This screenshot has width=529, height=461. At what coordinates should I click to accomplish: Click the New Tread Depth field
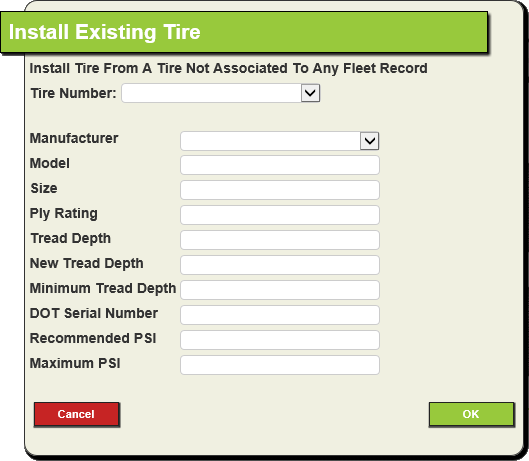tap(280, 265)
